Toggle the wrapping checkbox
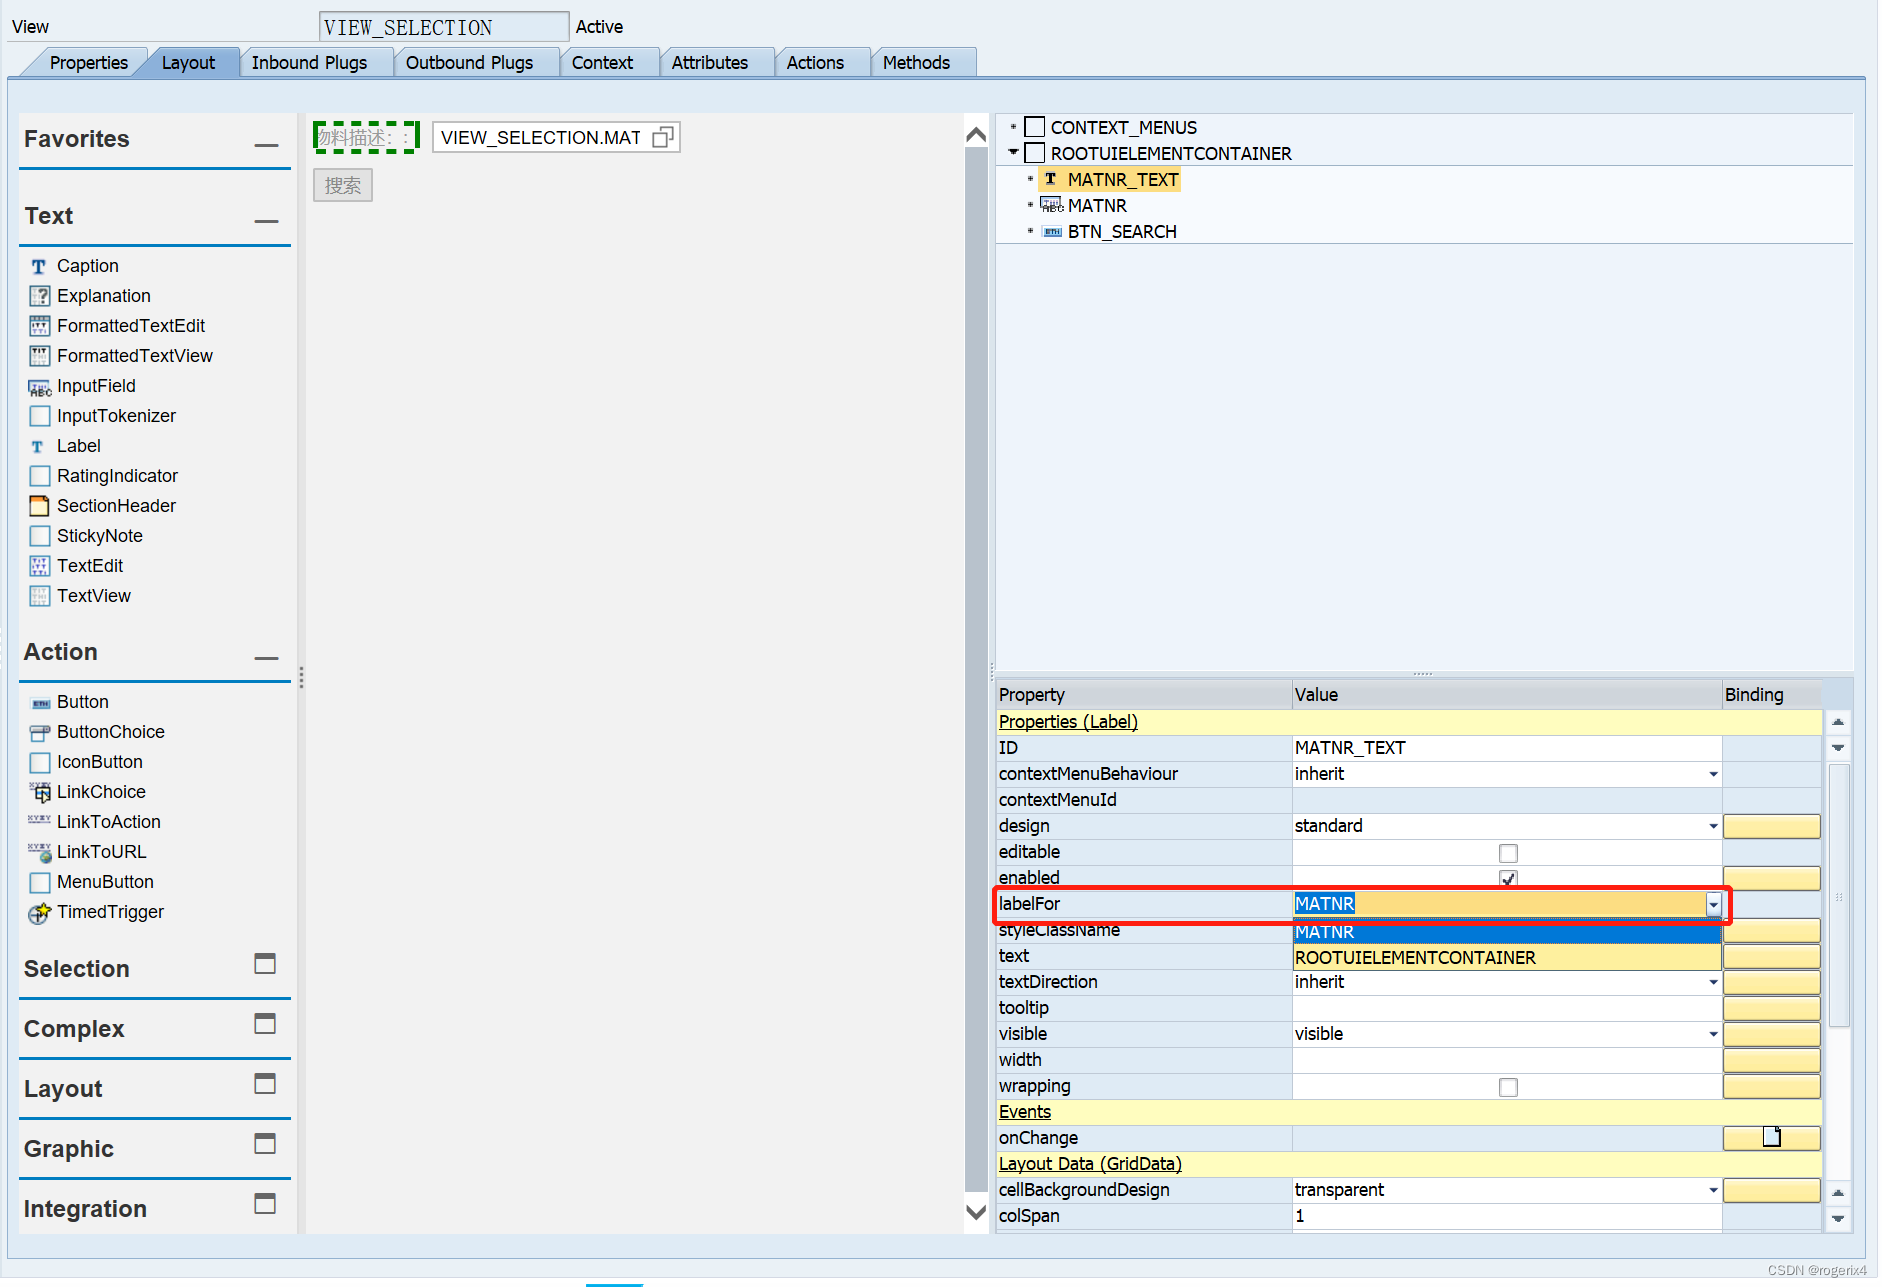1882x1287 pixels. [1508, 1087]
